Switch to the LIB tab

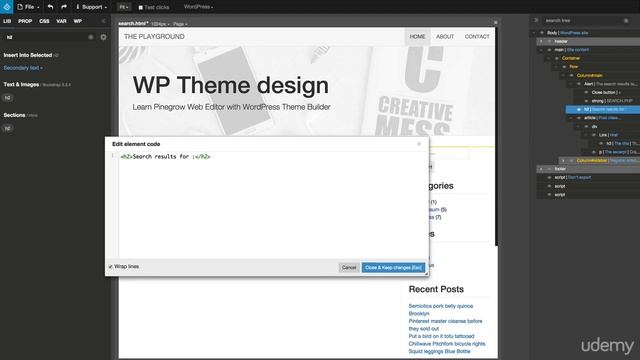click(7, 21)
